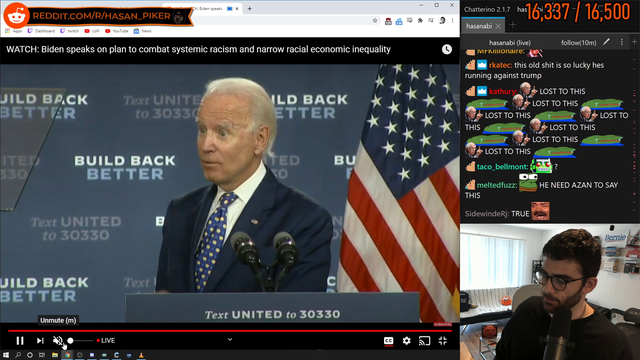Maximize the Chrome window
640x360 pixels.
pyautogui.click(x=437, y=5)
